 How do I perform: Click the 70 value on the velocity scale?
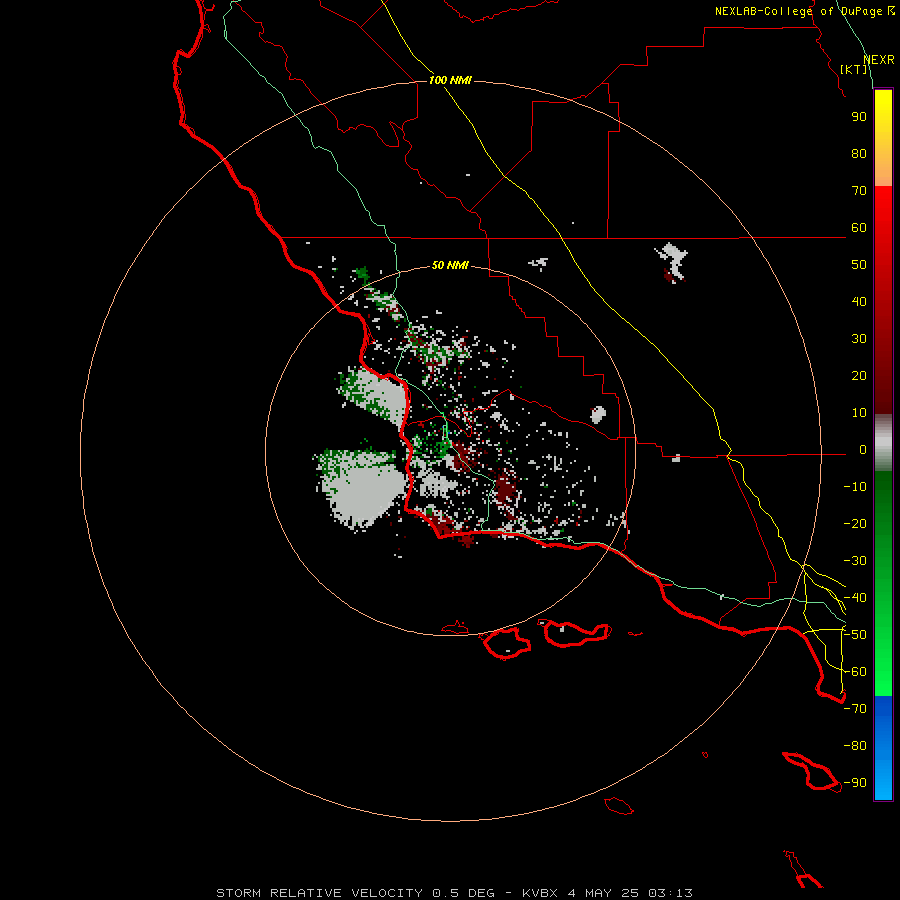(859, 191)
